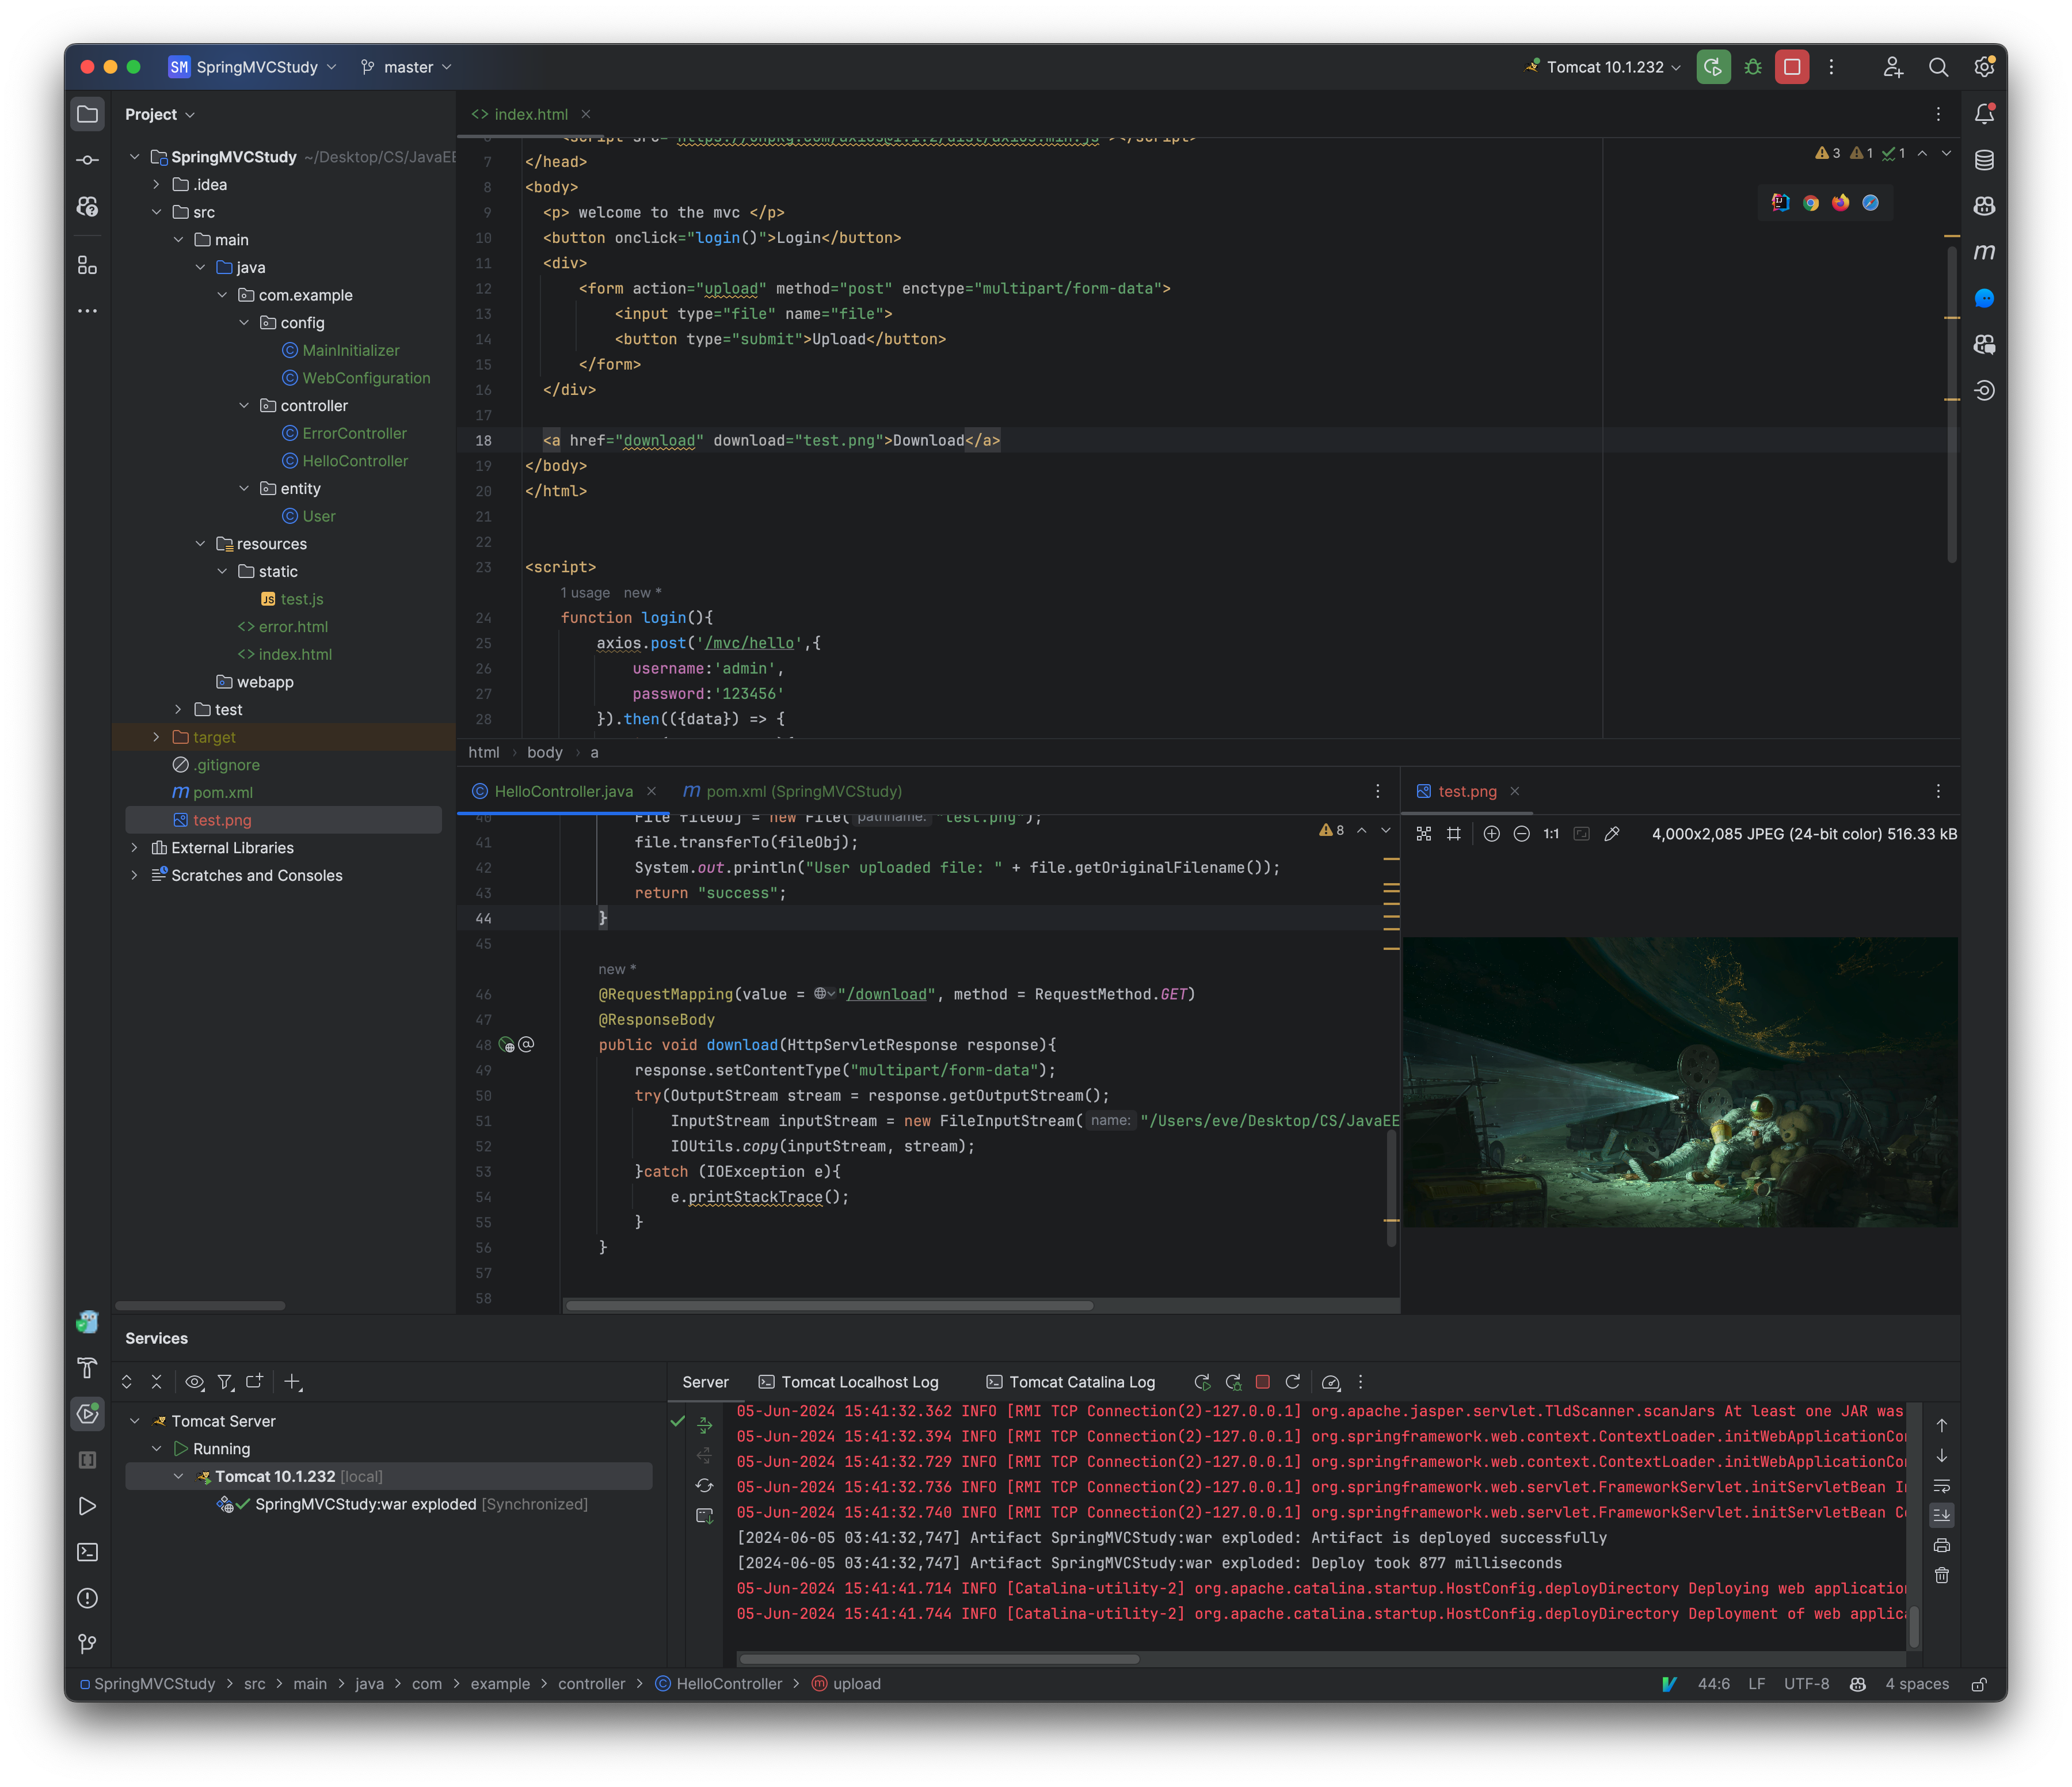Open IDE Settings via the gear icon

pyautogui.click(x=1984, y=66)
